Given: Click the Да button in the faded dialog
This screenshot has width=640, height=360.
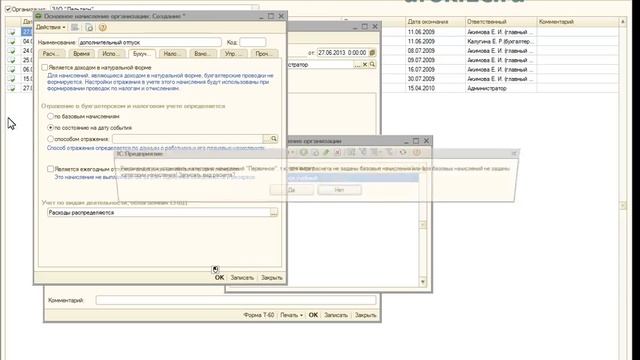Looking at the screenshot, I should click(292, 190).
